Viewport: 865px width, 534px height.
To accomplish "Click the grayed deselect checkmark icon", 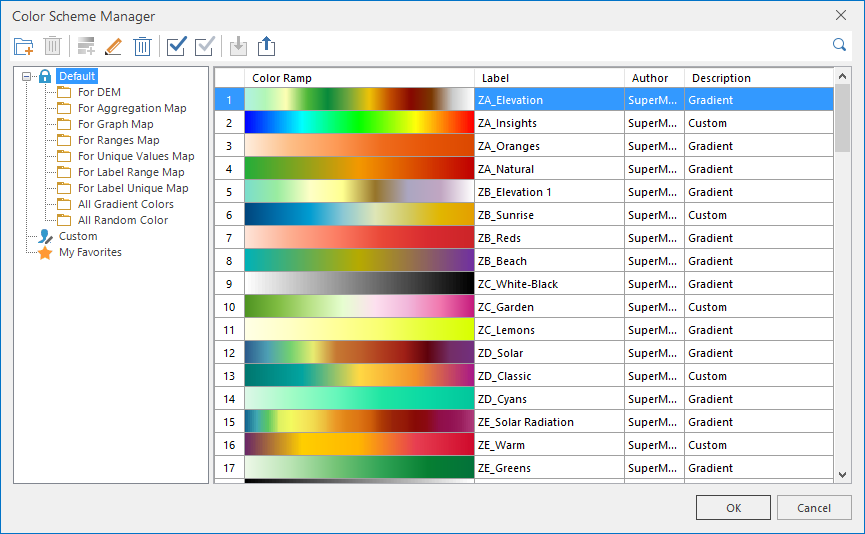I will (205, 46).
